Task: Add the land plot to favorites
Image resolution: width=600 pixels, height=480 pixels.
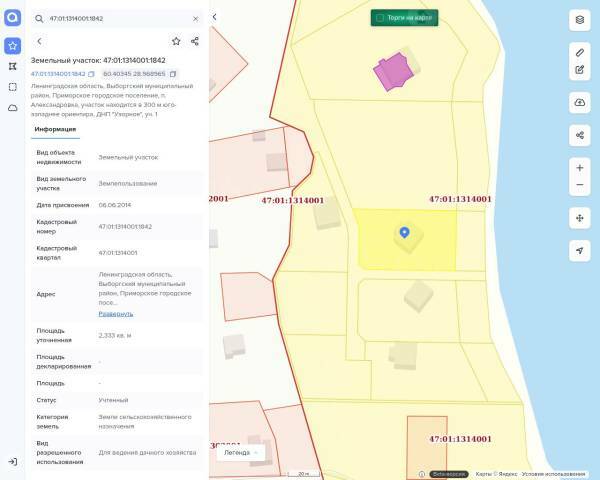Action: [x=176, y=41]
